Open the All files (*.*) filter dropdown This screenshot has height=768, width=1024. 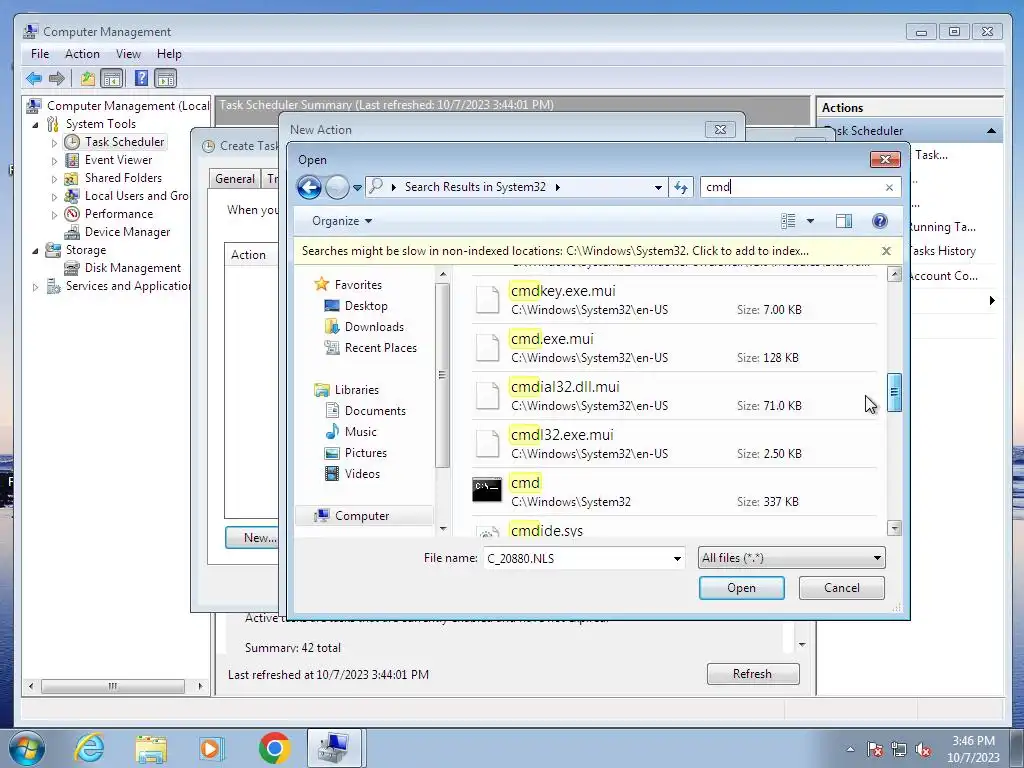coord(792,558)
